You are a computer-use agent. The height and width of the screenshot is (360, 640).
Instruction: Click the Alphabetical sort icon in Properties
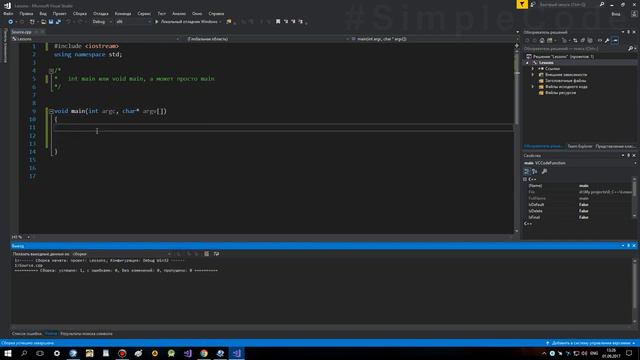[x=534, y=171]
